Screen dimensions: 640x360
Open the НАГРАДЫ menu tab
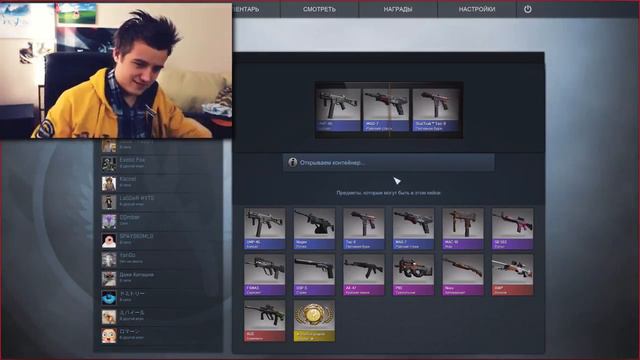click(398, 9)
